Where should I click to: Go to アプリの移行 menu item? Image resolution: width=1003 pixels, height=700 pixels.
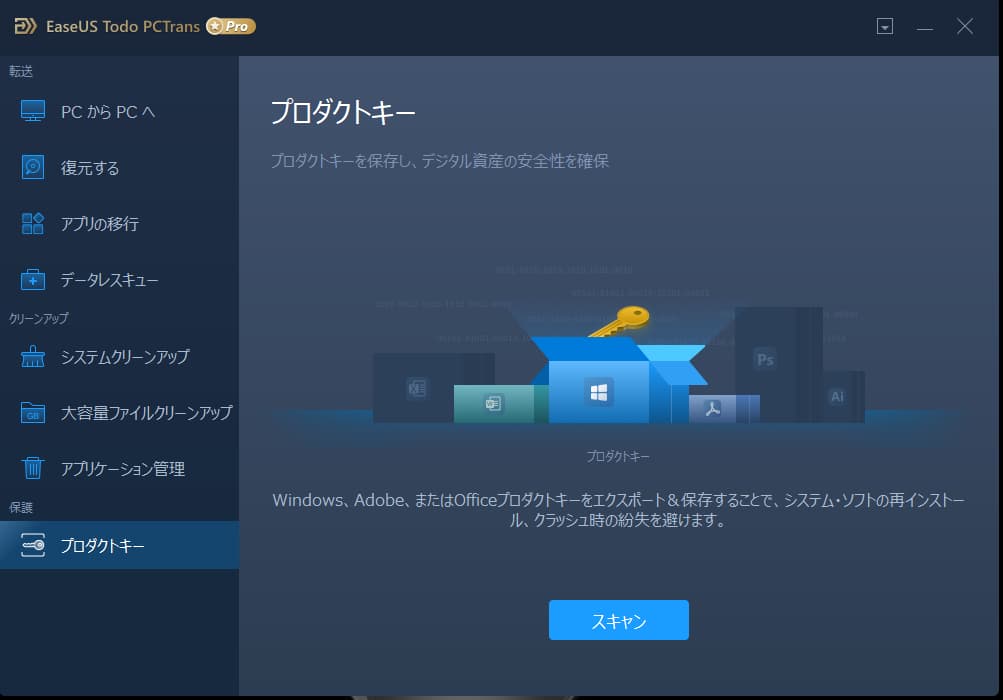(119, 223)
